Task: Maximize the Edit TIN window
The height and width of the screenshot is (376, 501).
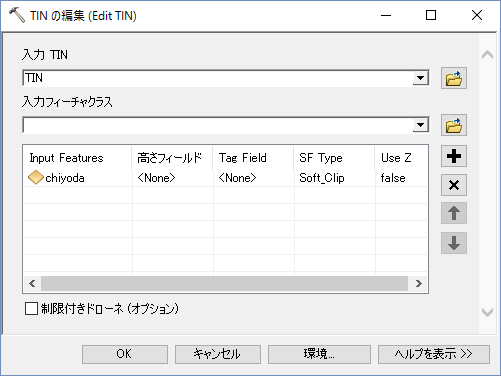Action: click(x=431, y=15)
